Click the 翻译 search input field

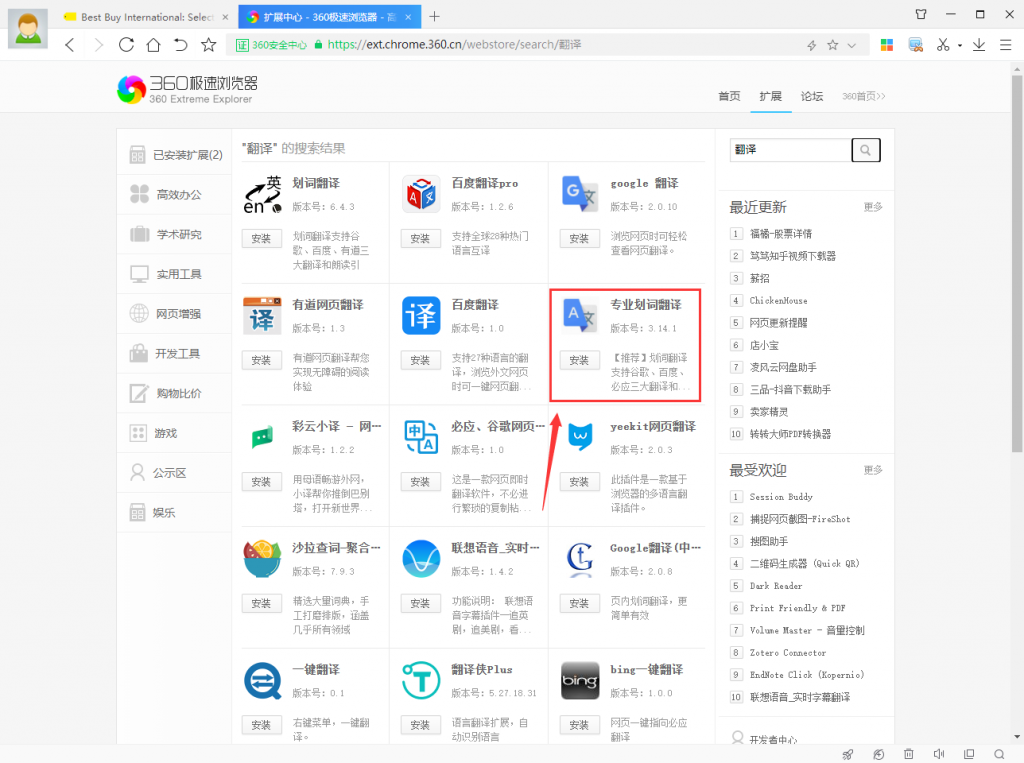point(790,150)
